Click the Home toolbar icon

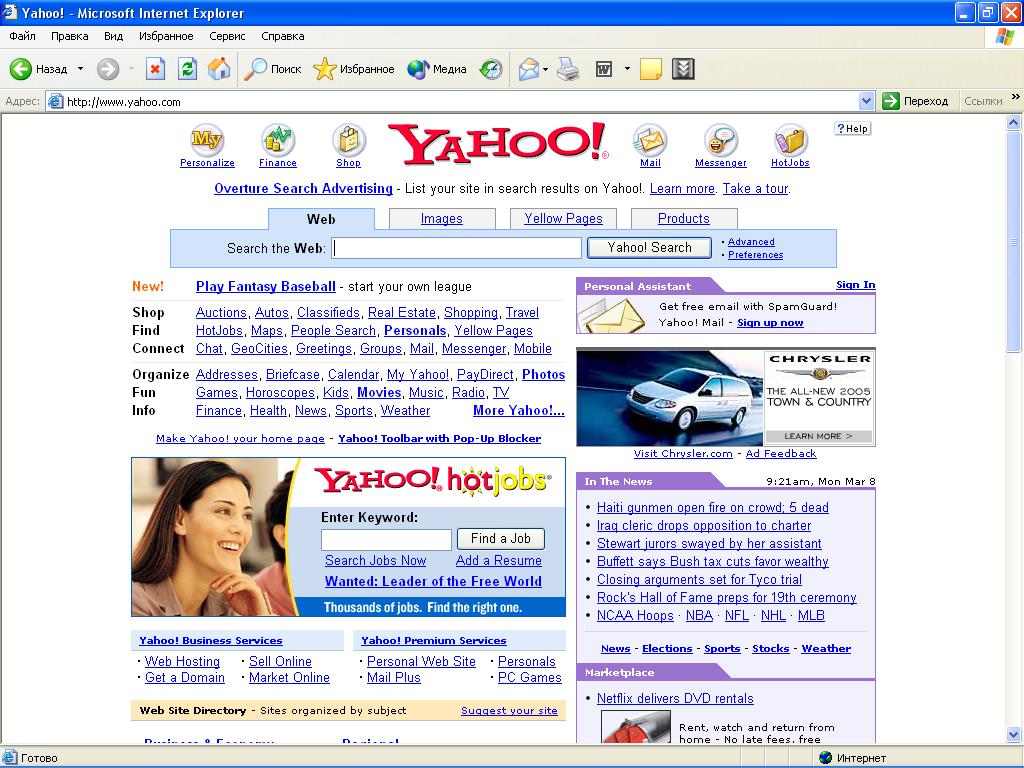coord(219,69)
